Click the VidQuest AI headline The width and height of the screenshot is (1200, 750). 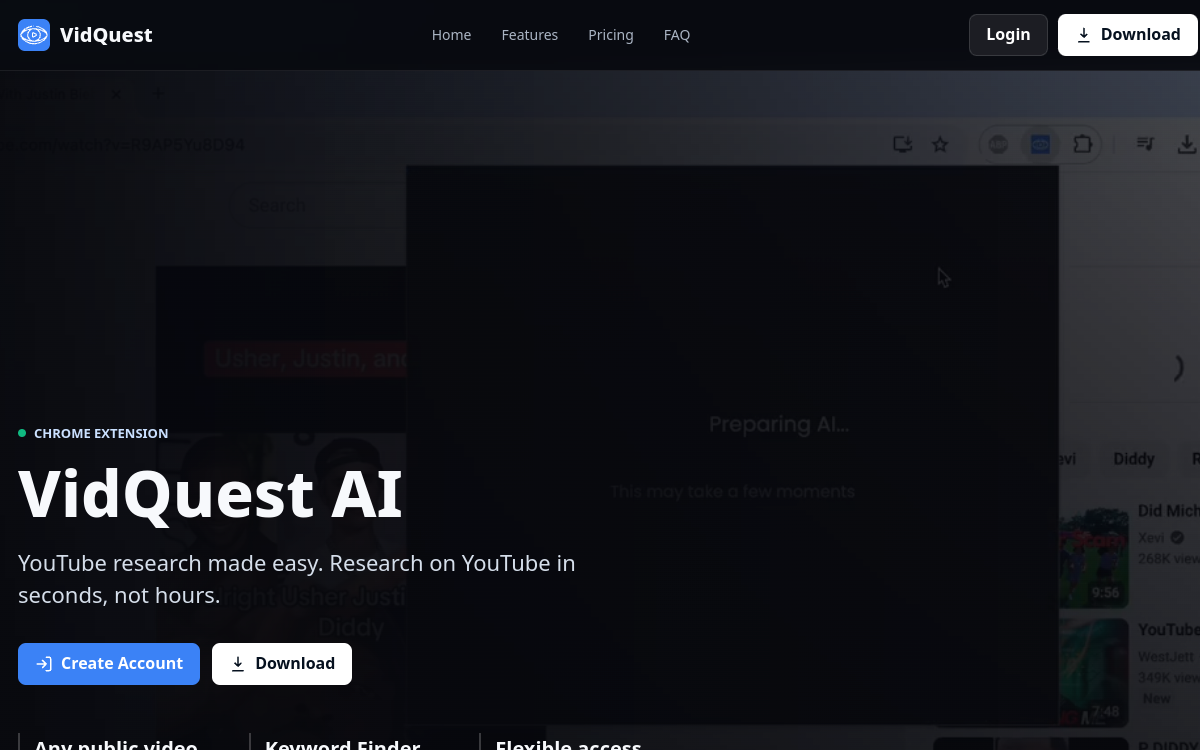click(210, 494)
